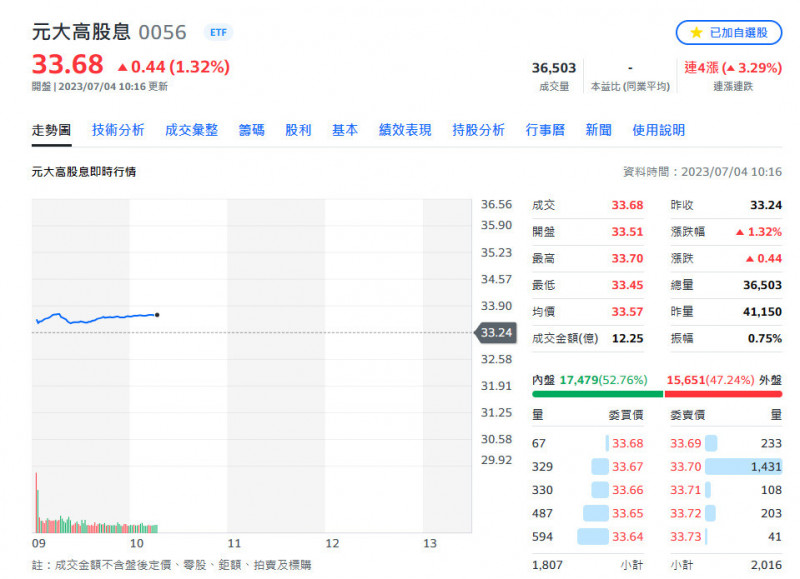Open the 成交彙整 tab
This screenshot has height=579, width=800.
192,131
